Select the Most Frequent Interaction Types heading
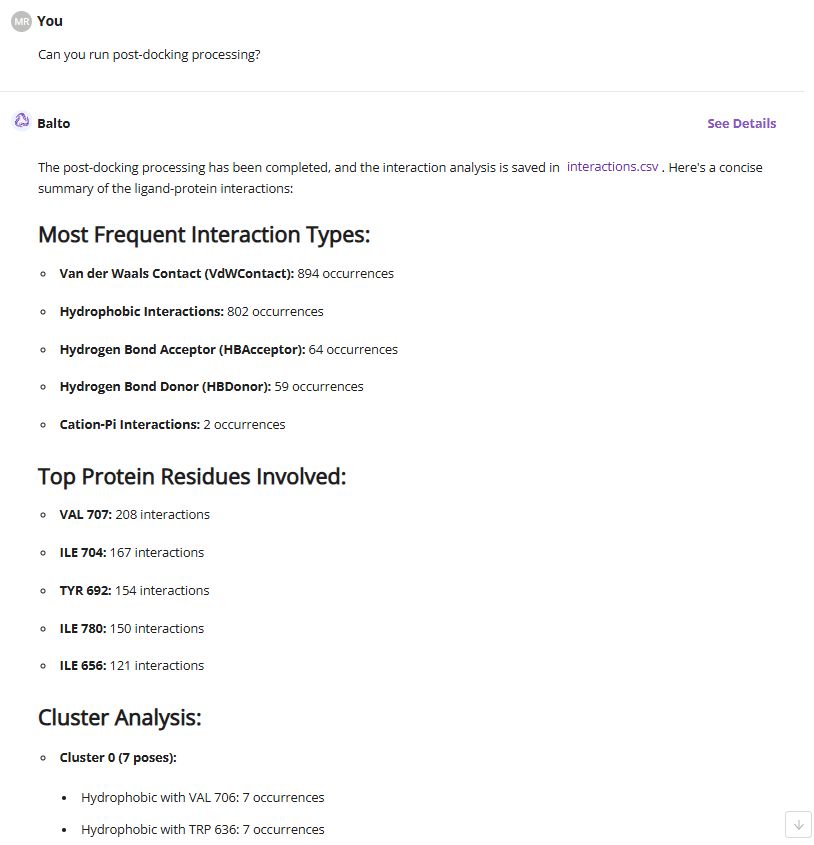 (x=204, y=235)
